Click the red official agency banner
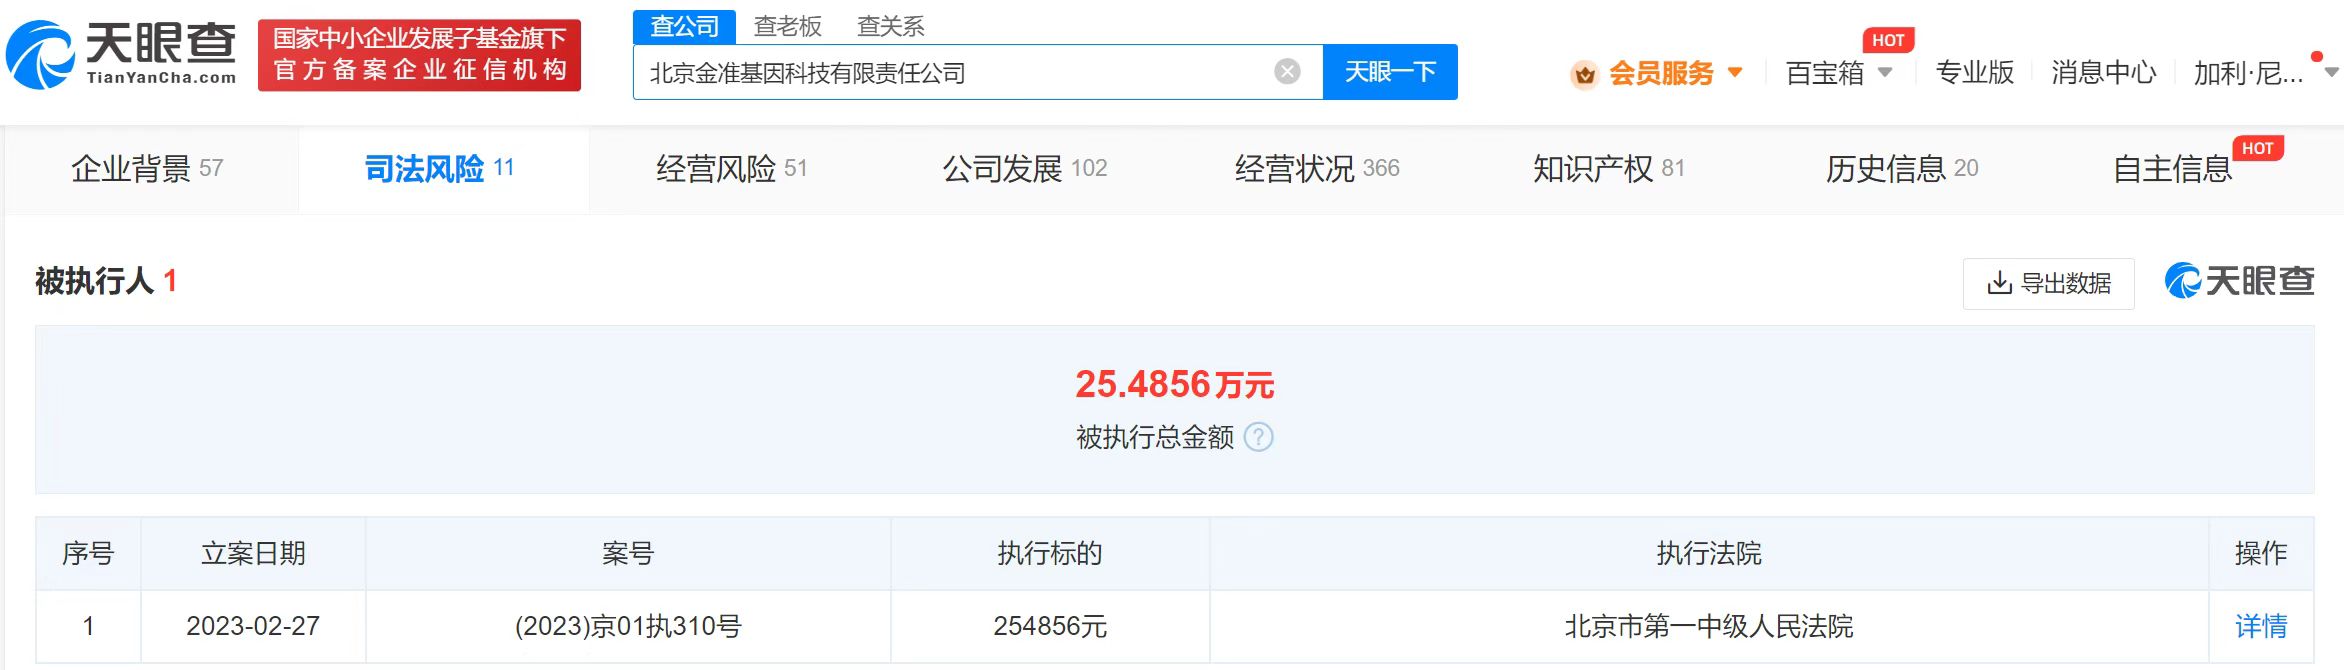The height and width of the screenshot is (670, 2344). tap(419, 55)
